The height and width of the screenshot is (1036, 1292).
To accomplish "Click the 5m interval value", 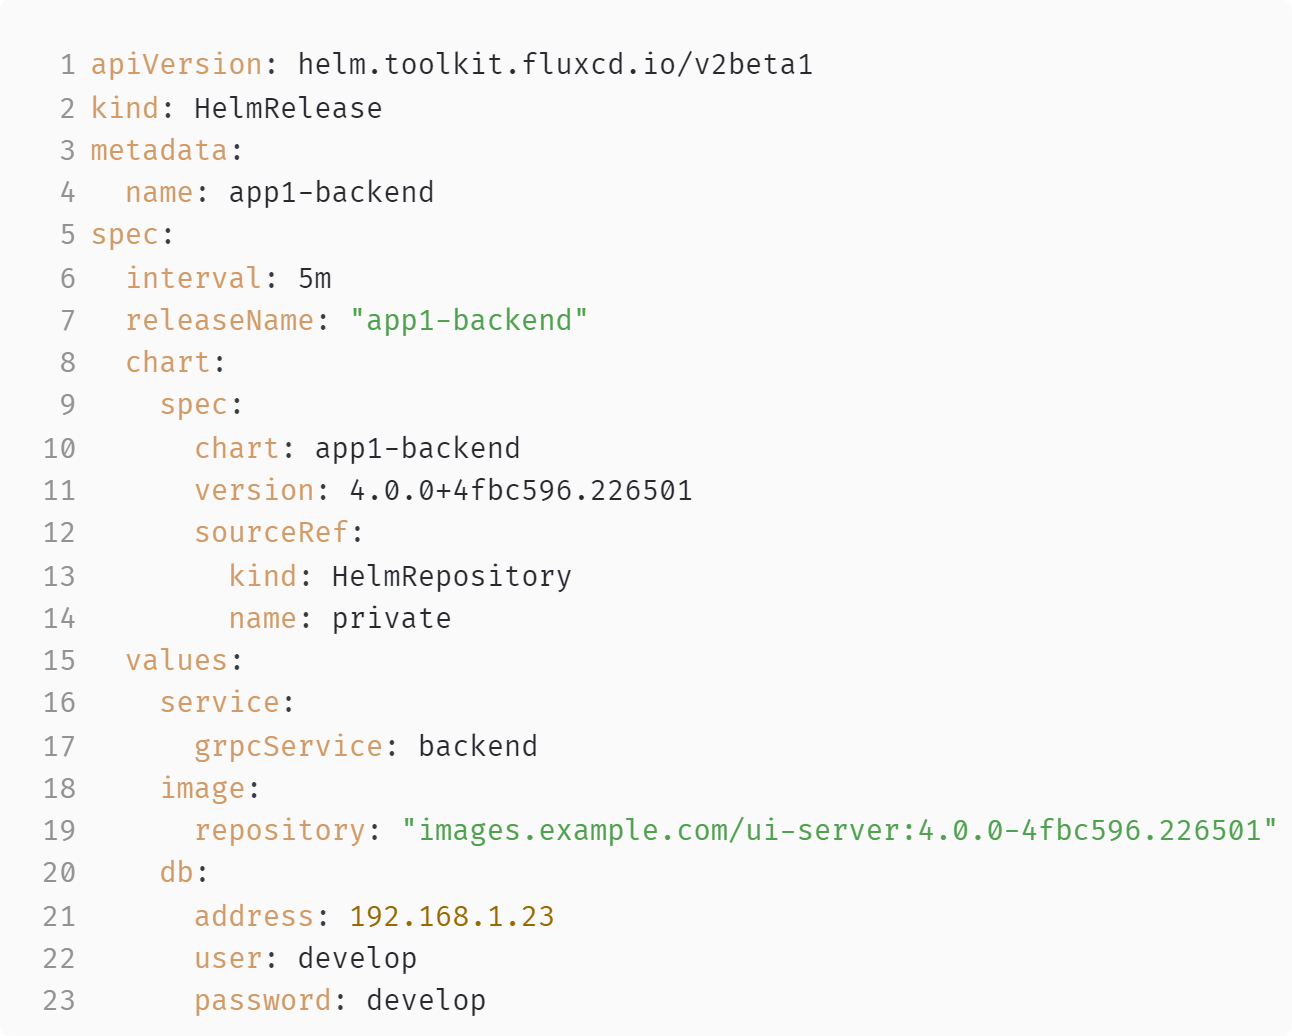I will point(314,278).
